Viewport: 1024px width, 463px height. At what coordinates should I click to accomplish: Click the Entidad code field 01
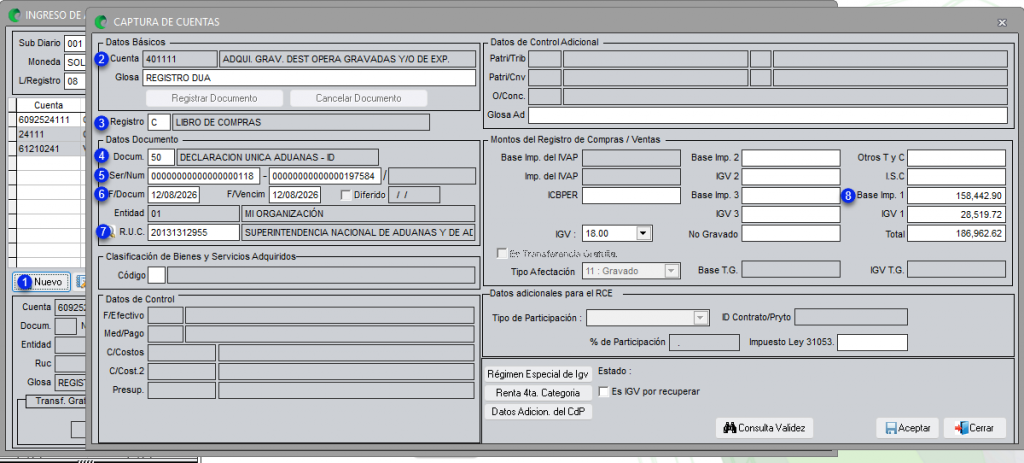194,214
